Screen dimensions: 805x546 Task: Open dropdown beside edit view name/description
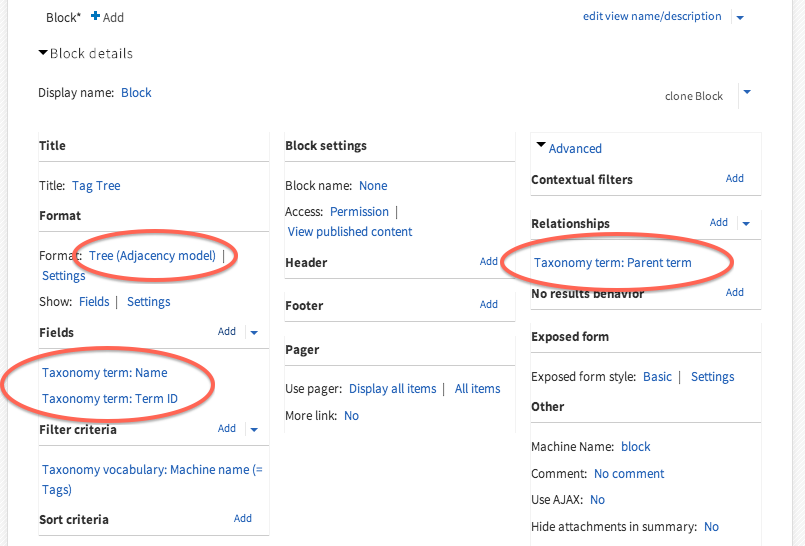pyautogui.click(x=740, y=17)
